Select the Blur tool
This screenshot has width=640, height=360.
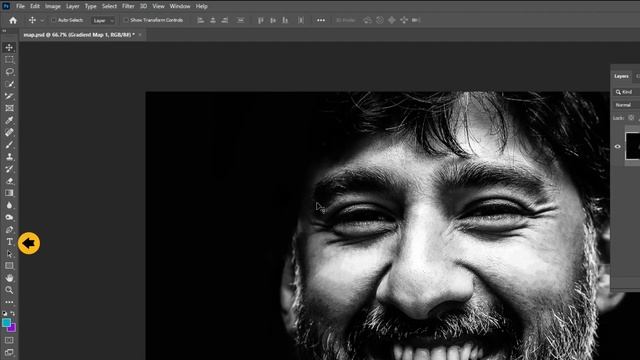9,205
